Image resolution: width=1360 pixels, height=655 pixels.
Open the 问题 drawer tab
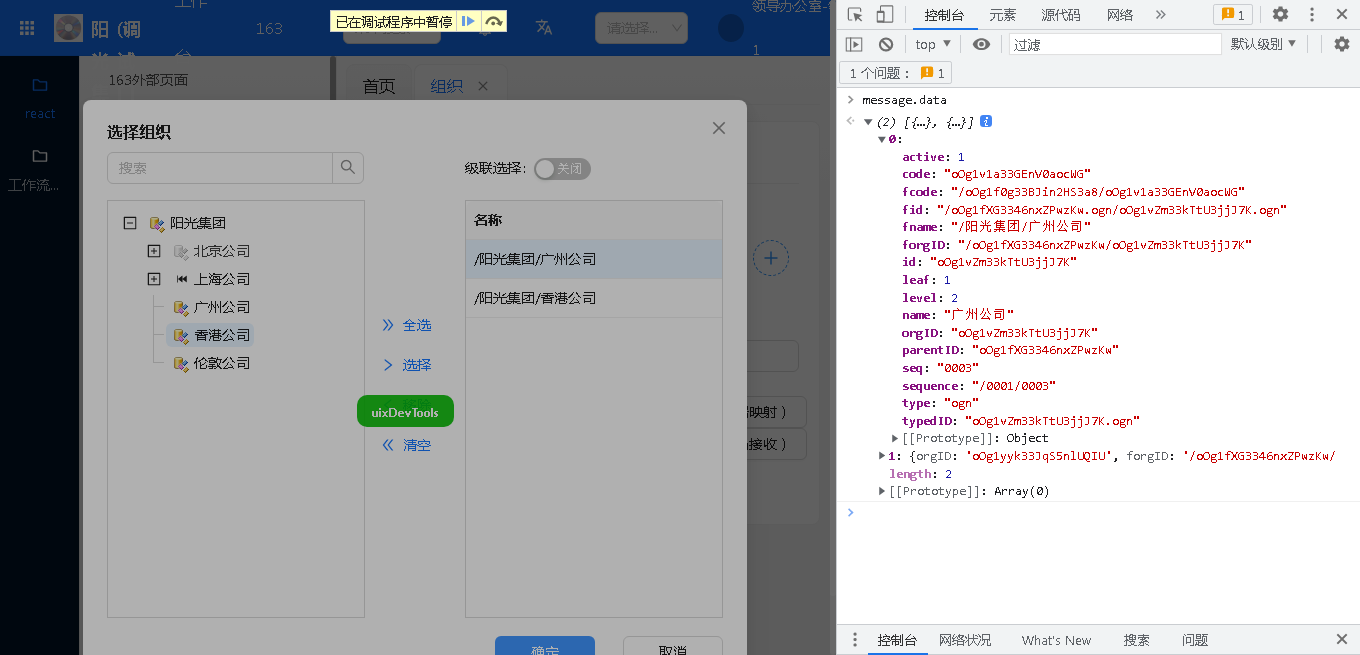(x=1195, y=640)
